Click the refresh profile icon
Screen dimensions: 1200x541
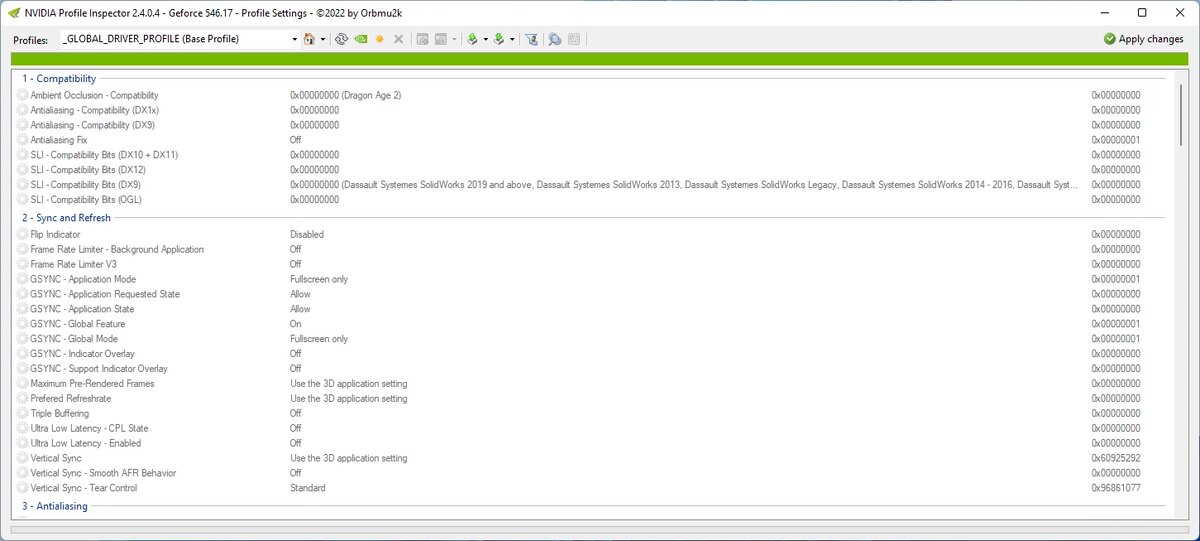click(341, 39)
